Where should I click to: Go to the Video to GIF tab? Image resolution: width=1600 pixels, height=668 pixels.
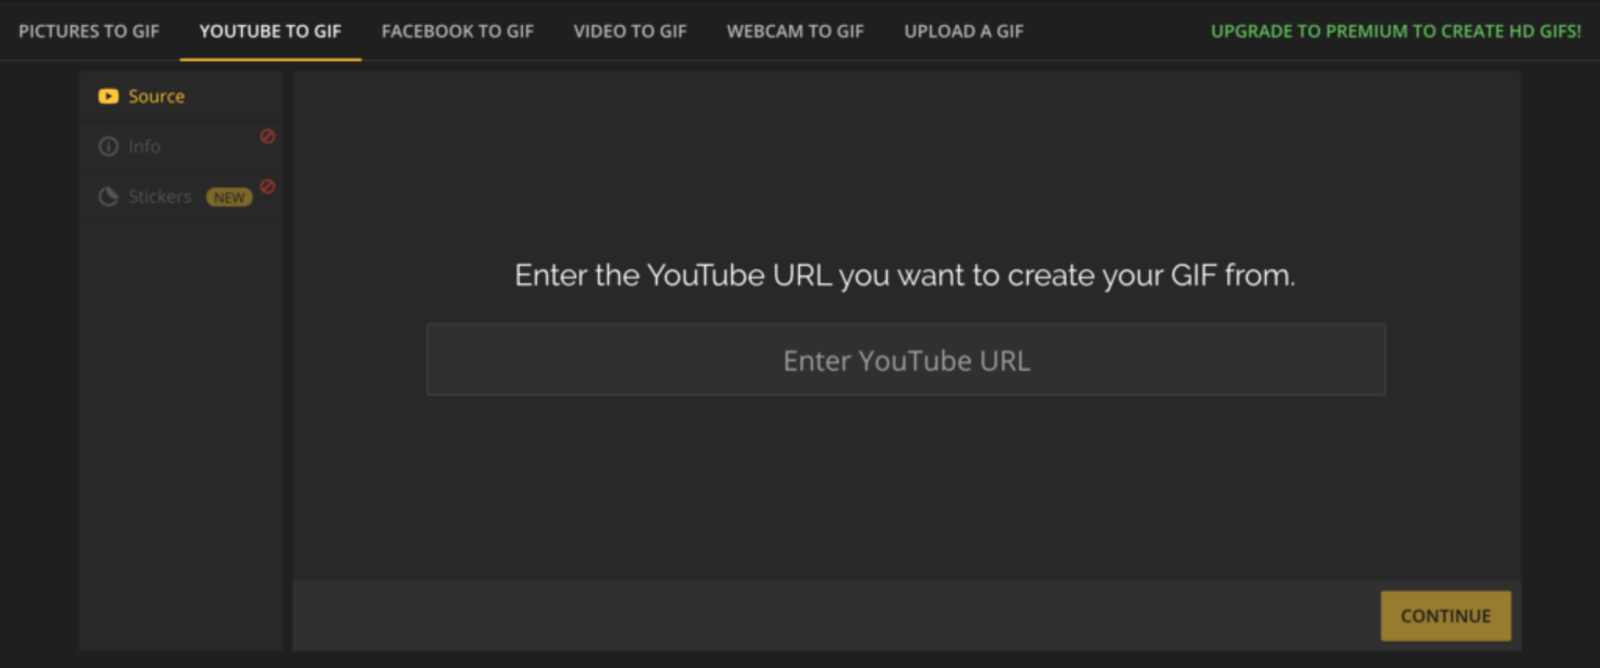(x=630, y=31)
